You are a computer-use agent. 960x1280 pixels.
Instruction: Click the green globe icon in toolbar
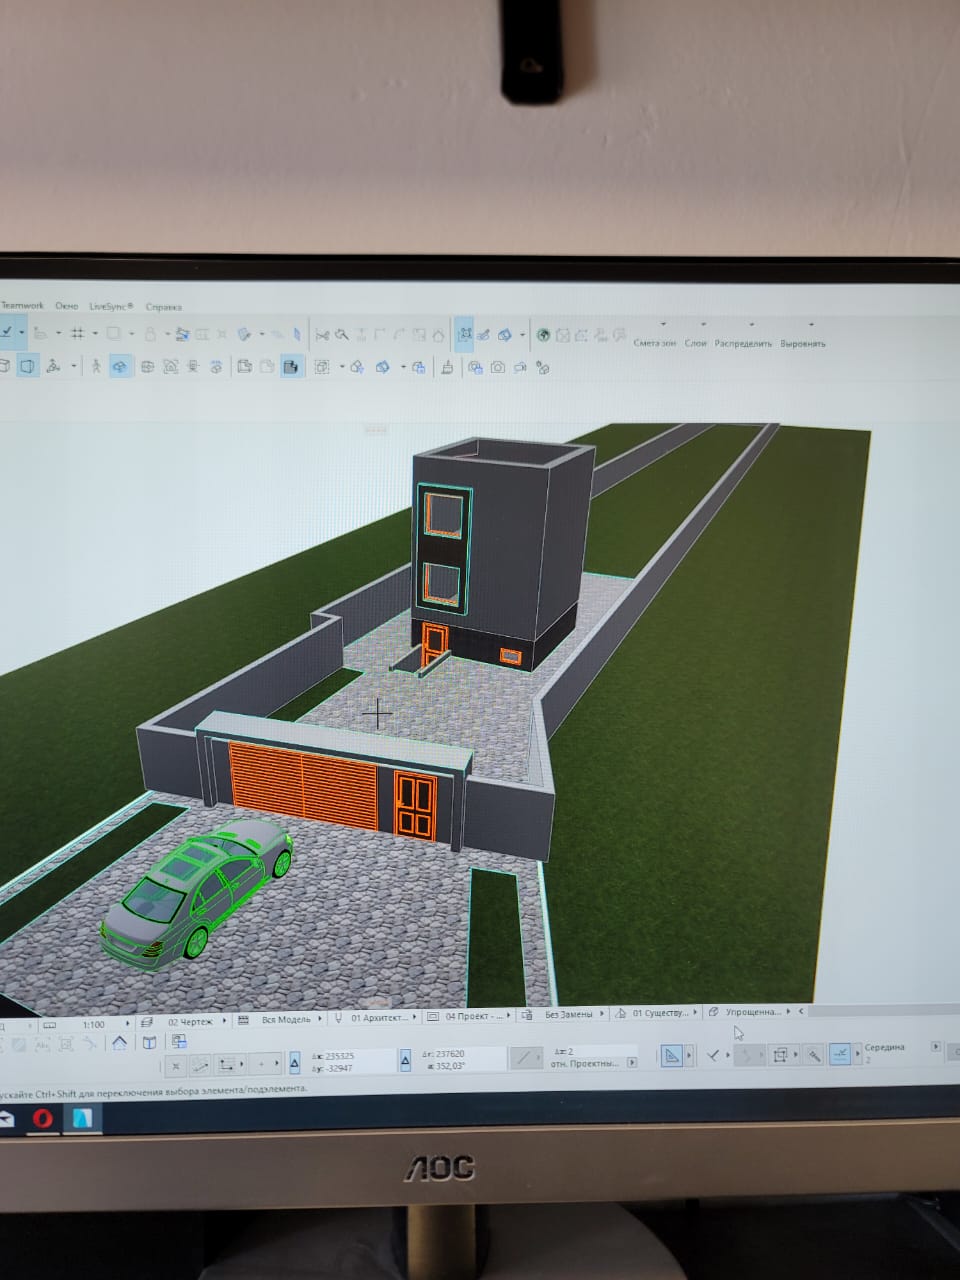click(543, 336)
